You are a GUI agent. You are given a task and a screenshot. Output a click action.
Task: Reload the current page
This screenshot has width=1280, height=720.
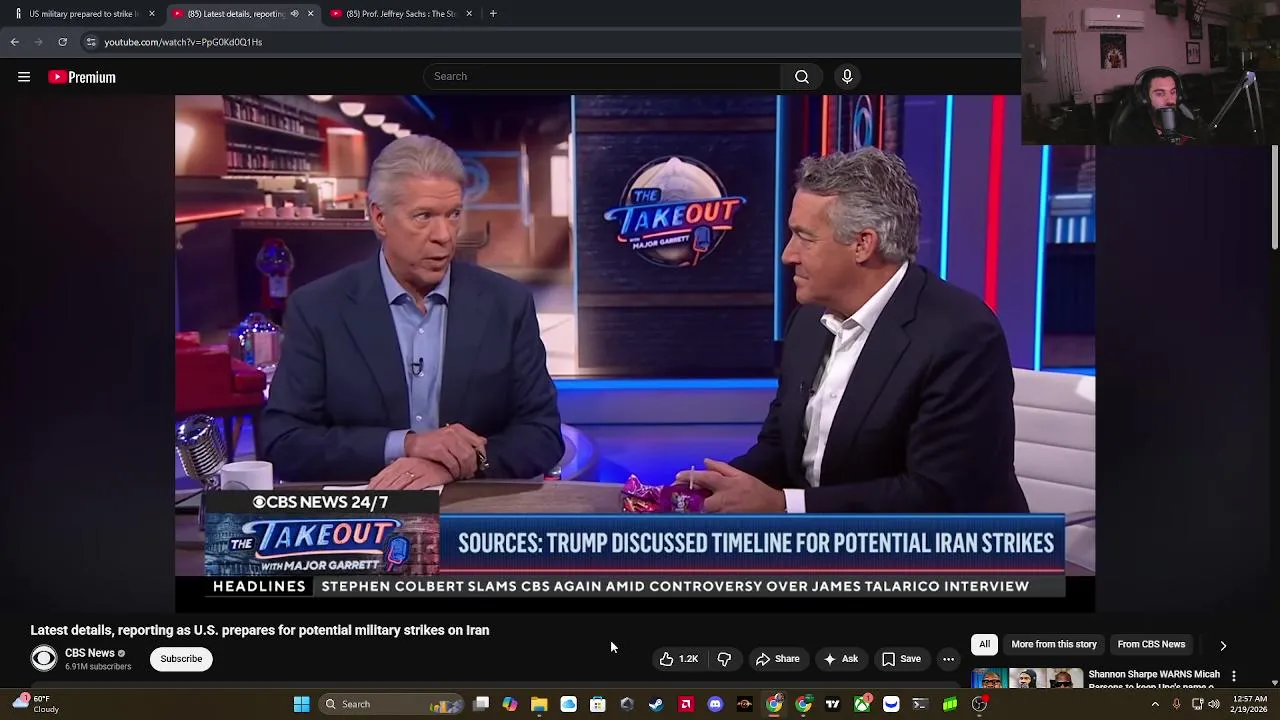[x=62, y=42]
